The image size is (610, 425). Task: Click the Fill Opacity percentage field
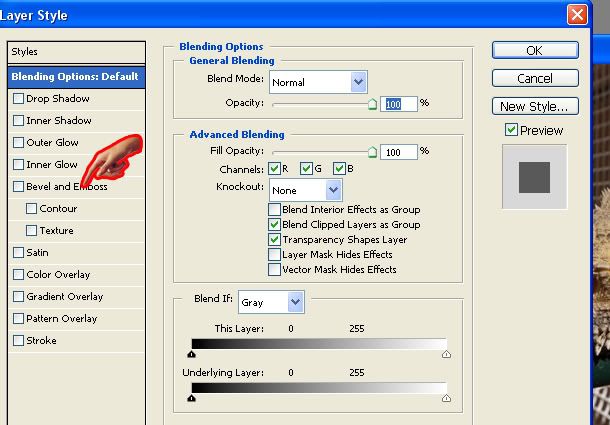coord(399,152)
